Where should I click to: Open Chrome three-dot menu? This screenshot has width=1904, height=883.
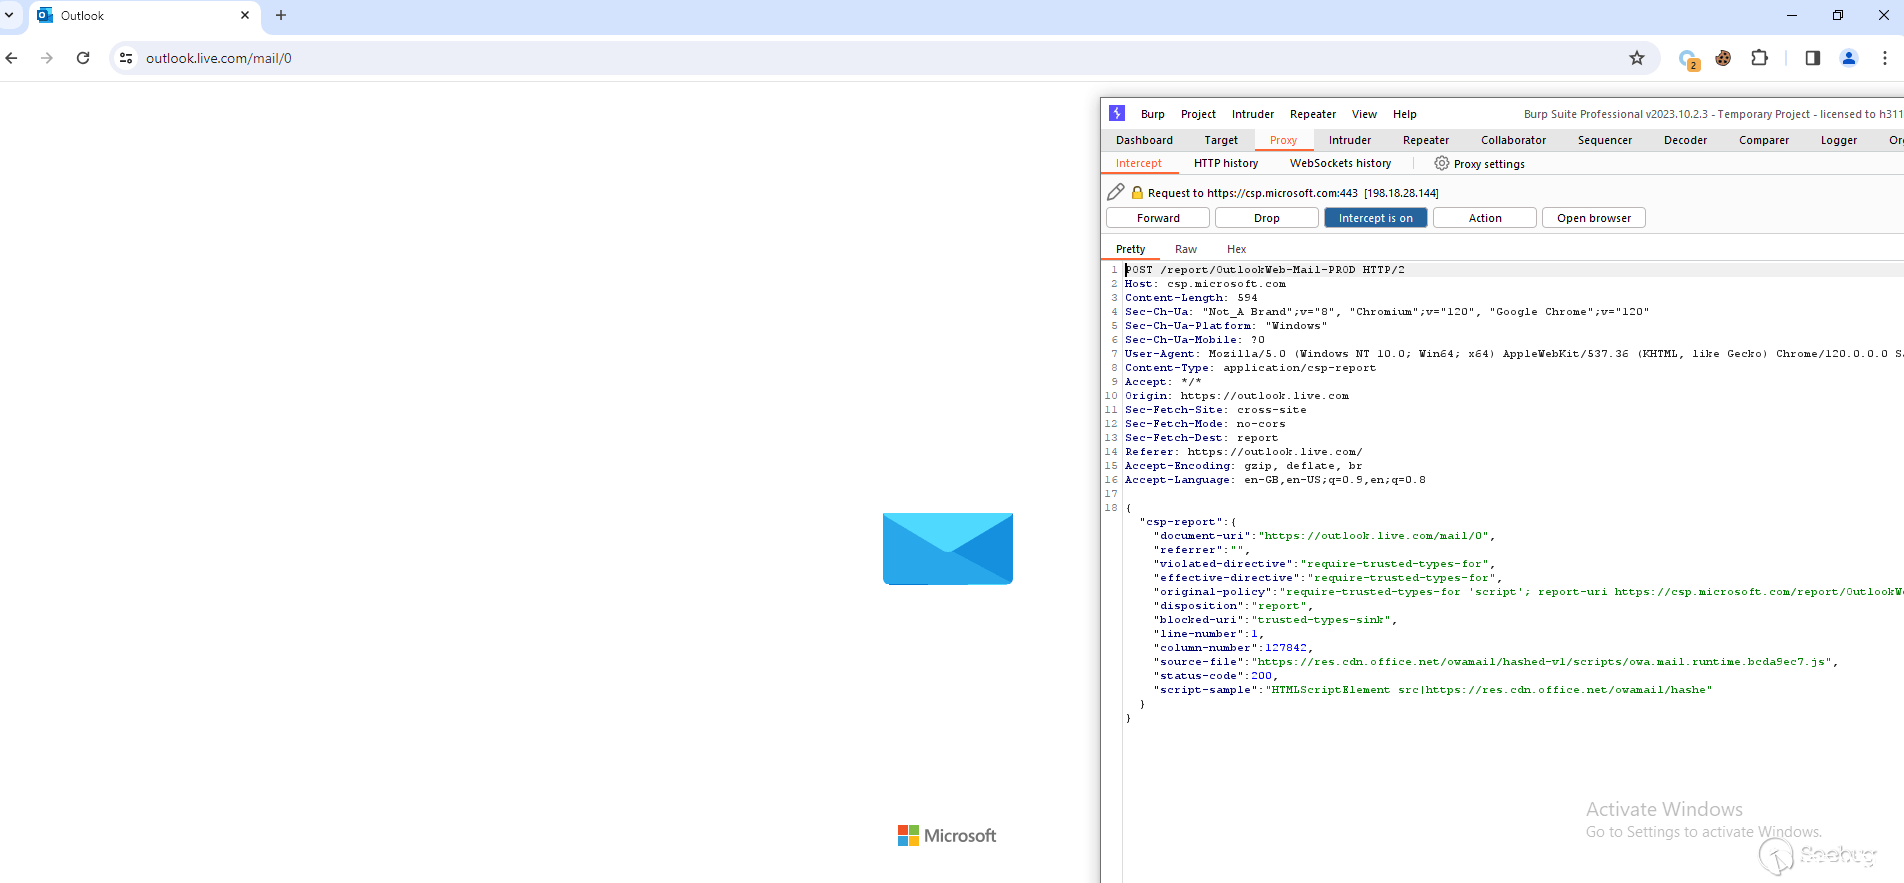click(x=1885, y=58)
